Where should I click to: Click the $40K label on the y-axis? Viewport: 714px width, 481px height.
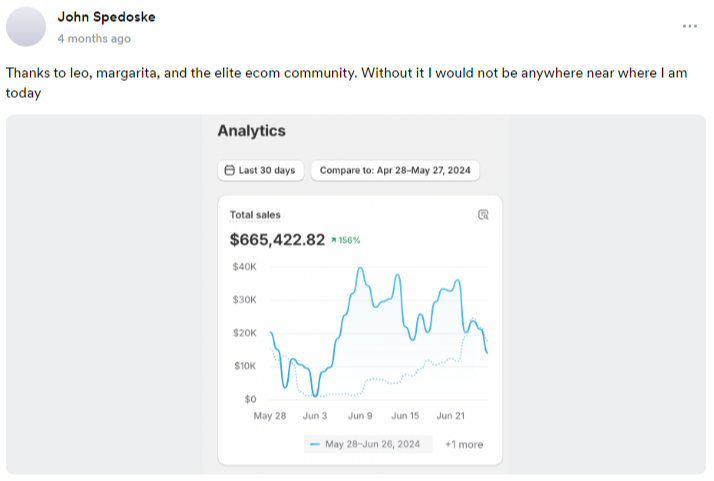244,267
